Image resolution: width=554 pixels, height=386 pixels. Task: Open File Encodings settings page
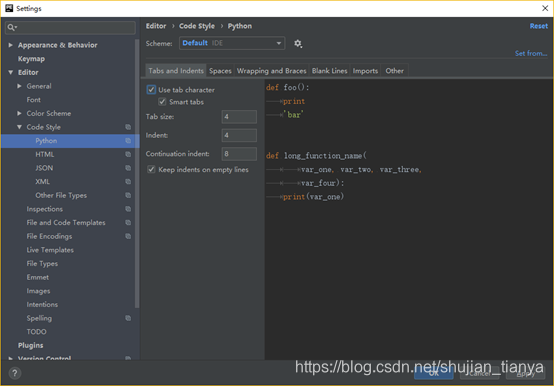(49, 236)
